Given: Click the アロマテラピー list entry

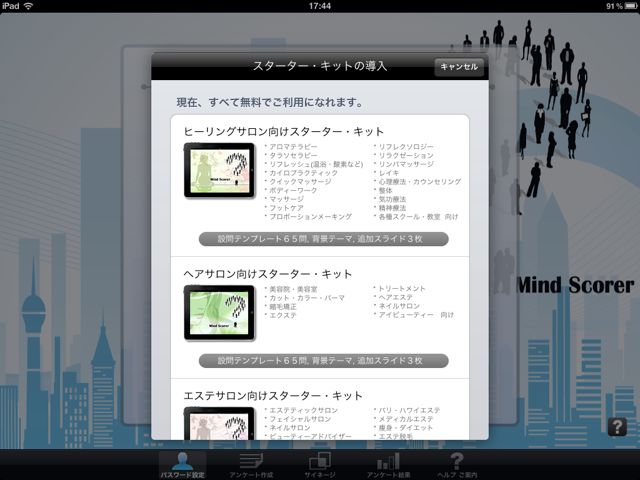Looking at the screenshot, I should [x=291, y=147].
